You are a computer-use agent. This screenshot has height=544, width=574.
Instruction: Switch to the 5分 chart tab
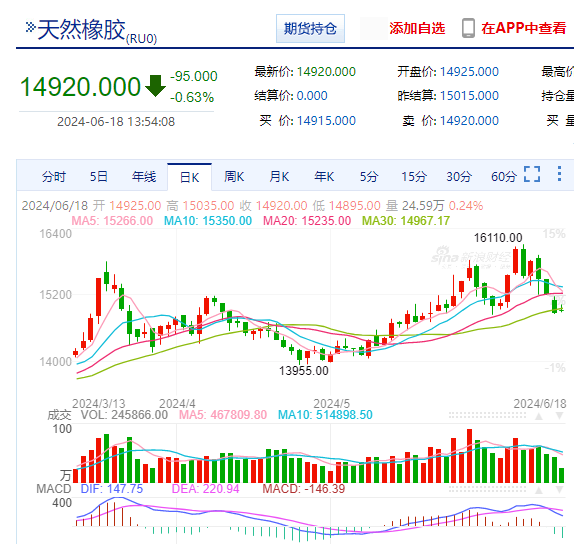[x=369, y=177]
